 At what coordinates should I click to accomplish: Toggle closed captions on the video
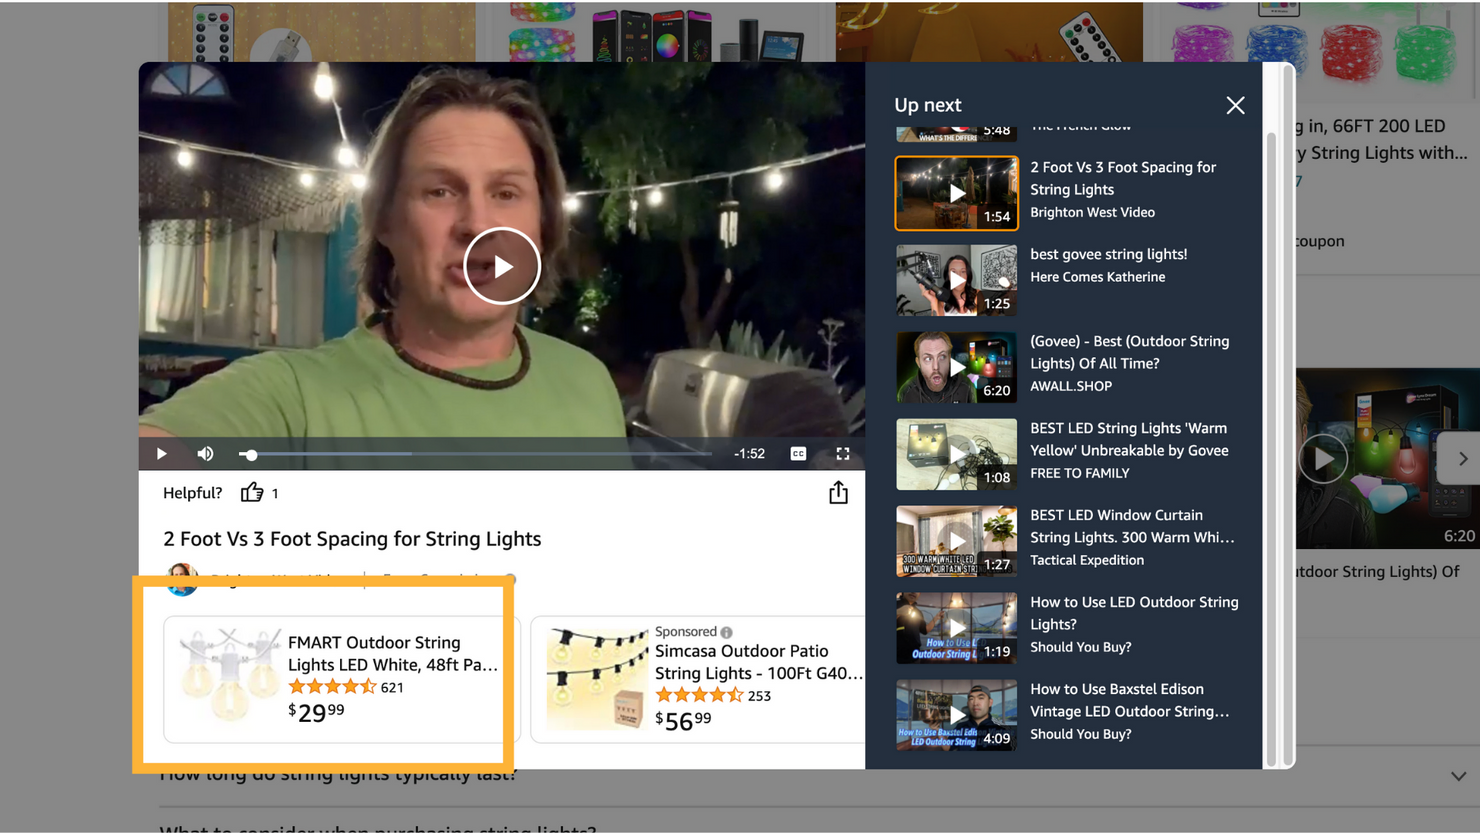[x=798, y=454]
